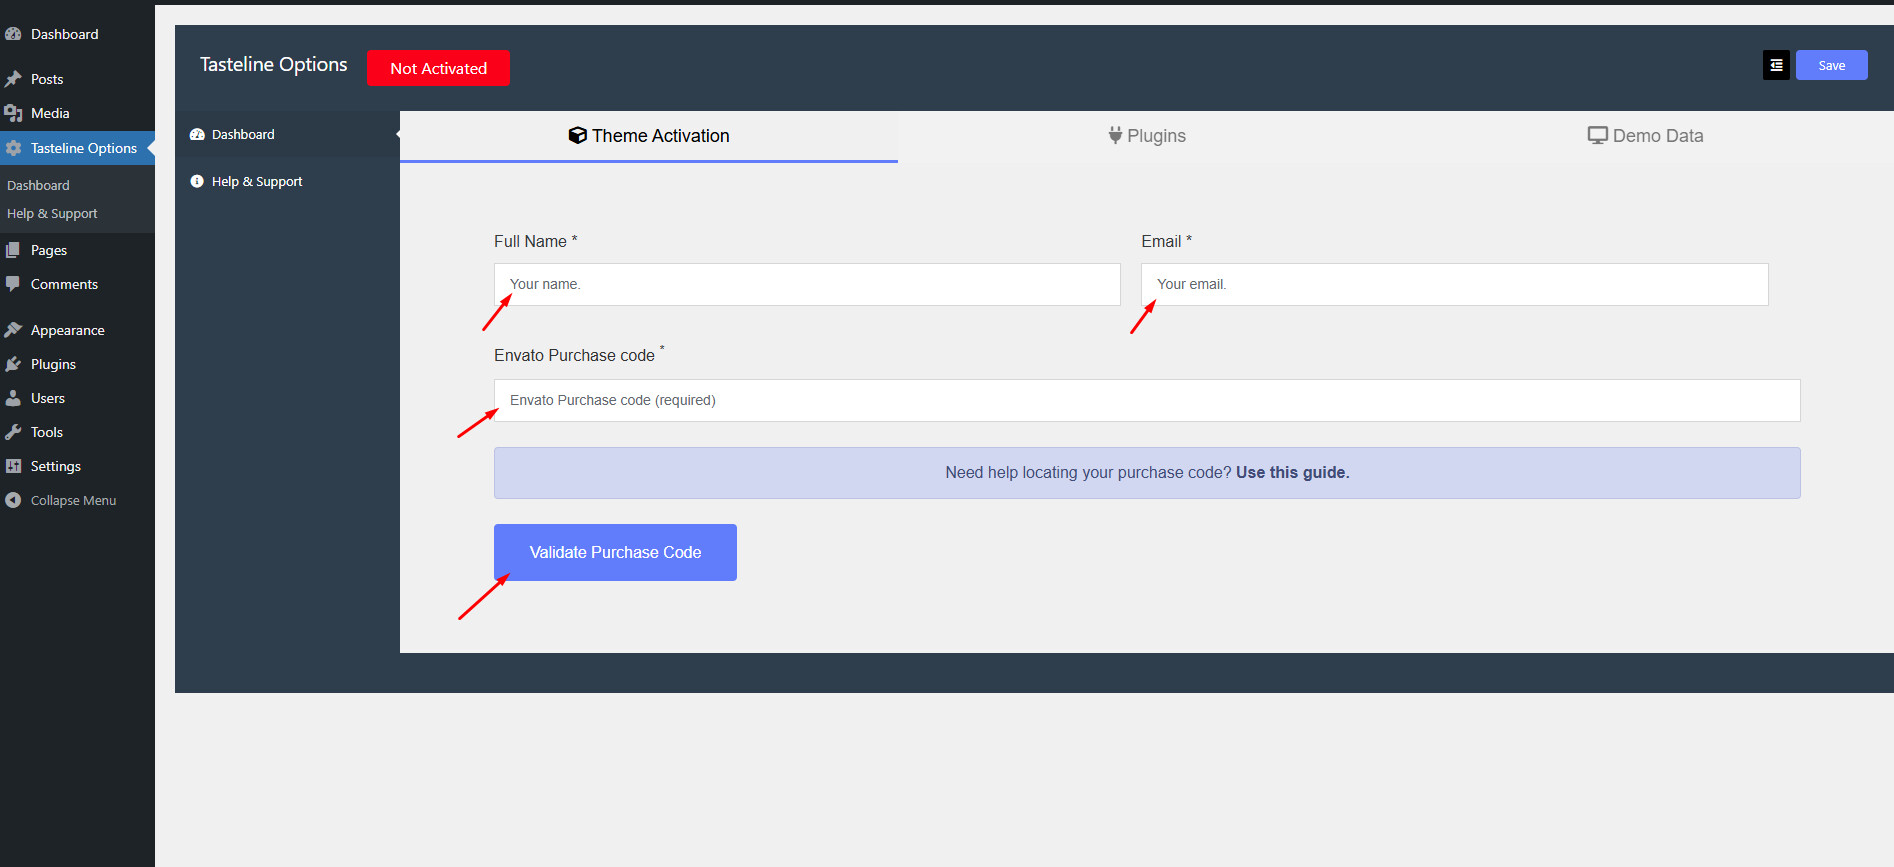
Task: Focus the Full Name input field
Action: coord(807,284)
